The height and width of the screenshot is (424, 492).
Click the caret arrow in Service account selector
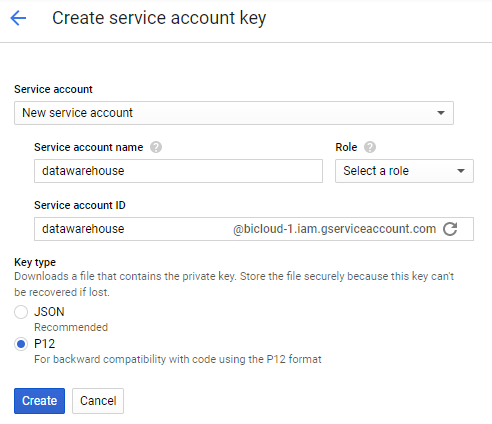pos(441,113)
